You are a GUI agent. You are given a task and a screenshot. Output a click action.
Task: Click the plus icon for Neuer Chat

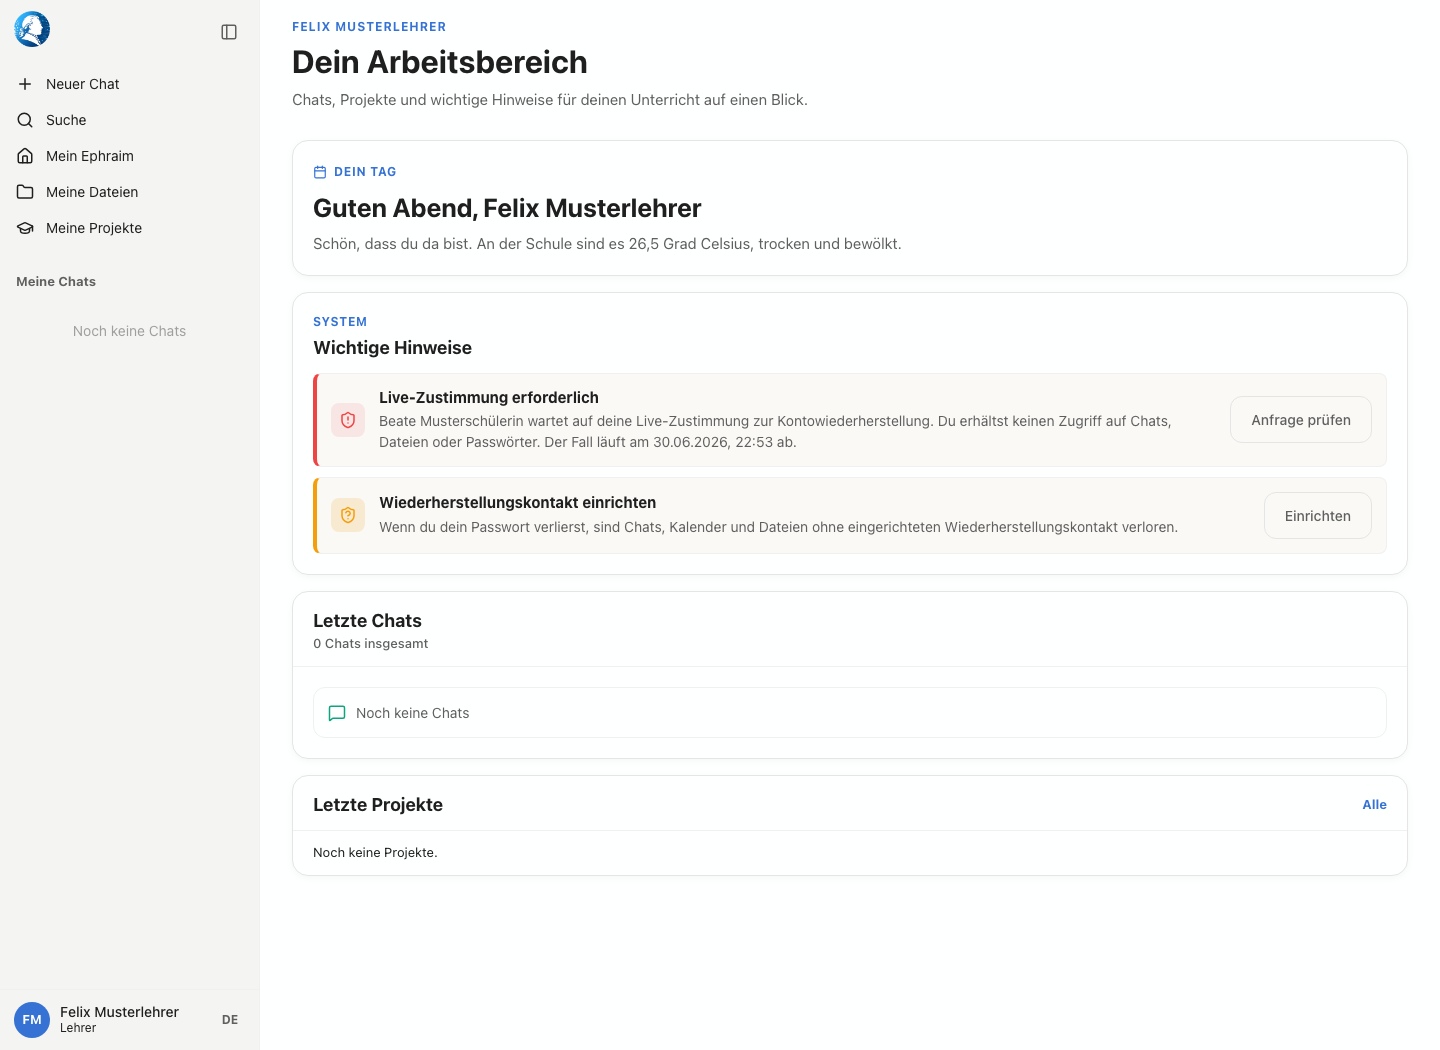tap(25, 84)
